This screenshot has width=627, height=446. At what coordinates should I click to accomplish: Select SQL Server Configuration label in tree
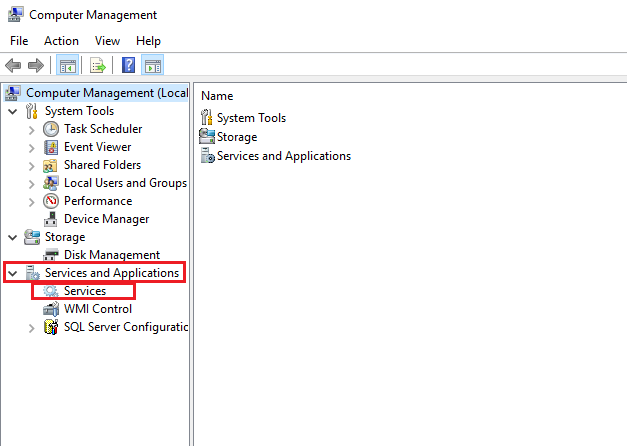126,327
